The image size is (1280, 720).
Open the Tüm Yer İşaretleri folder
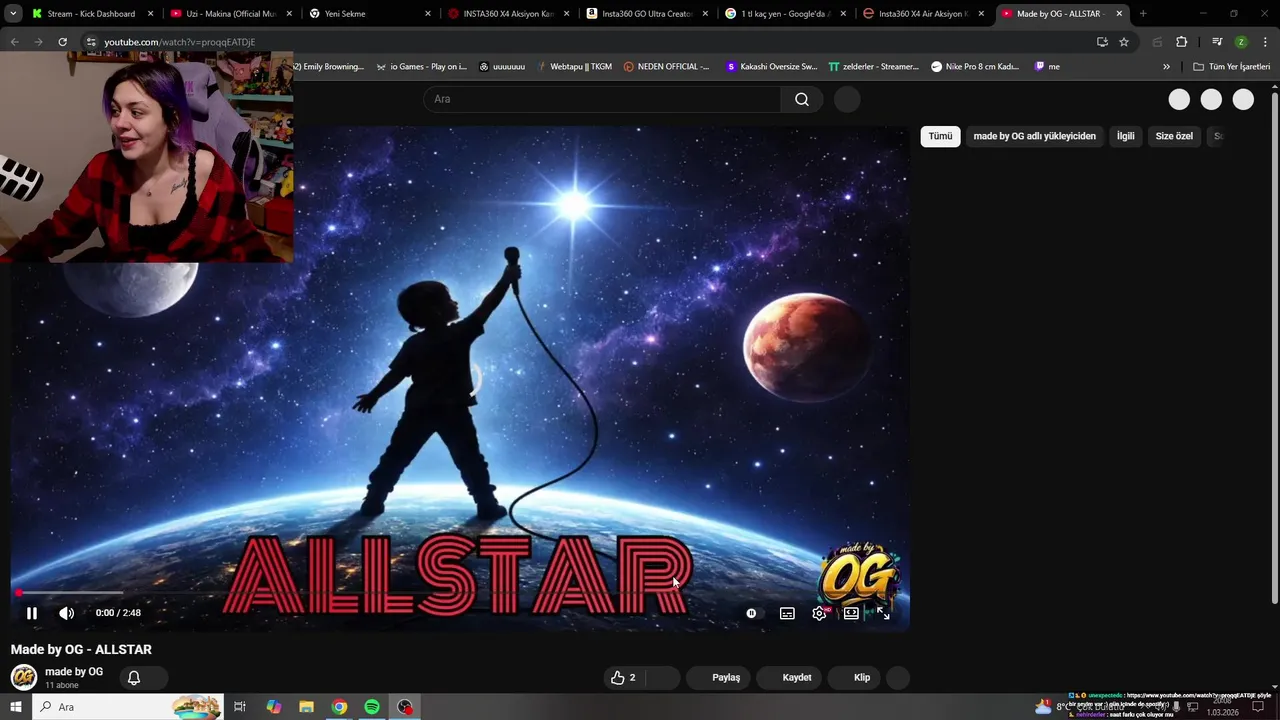point(1231,67)
